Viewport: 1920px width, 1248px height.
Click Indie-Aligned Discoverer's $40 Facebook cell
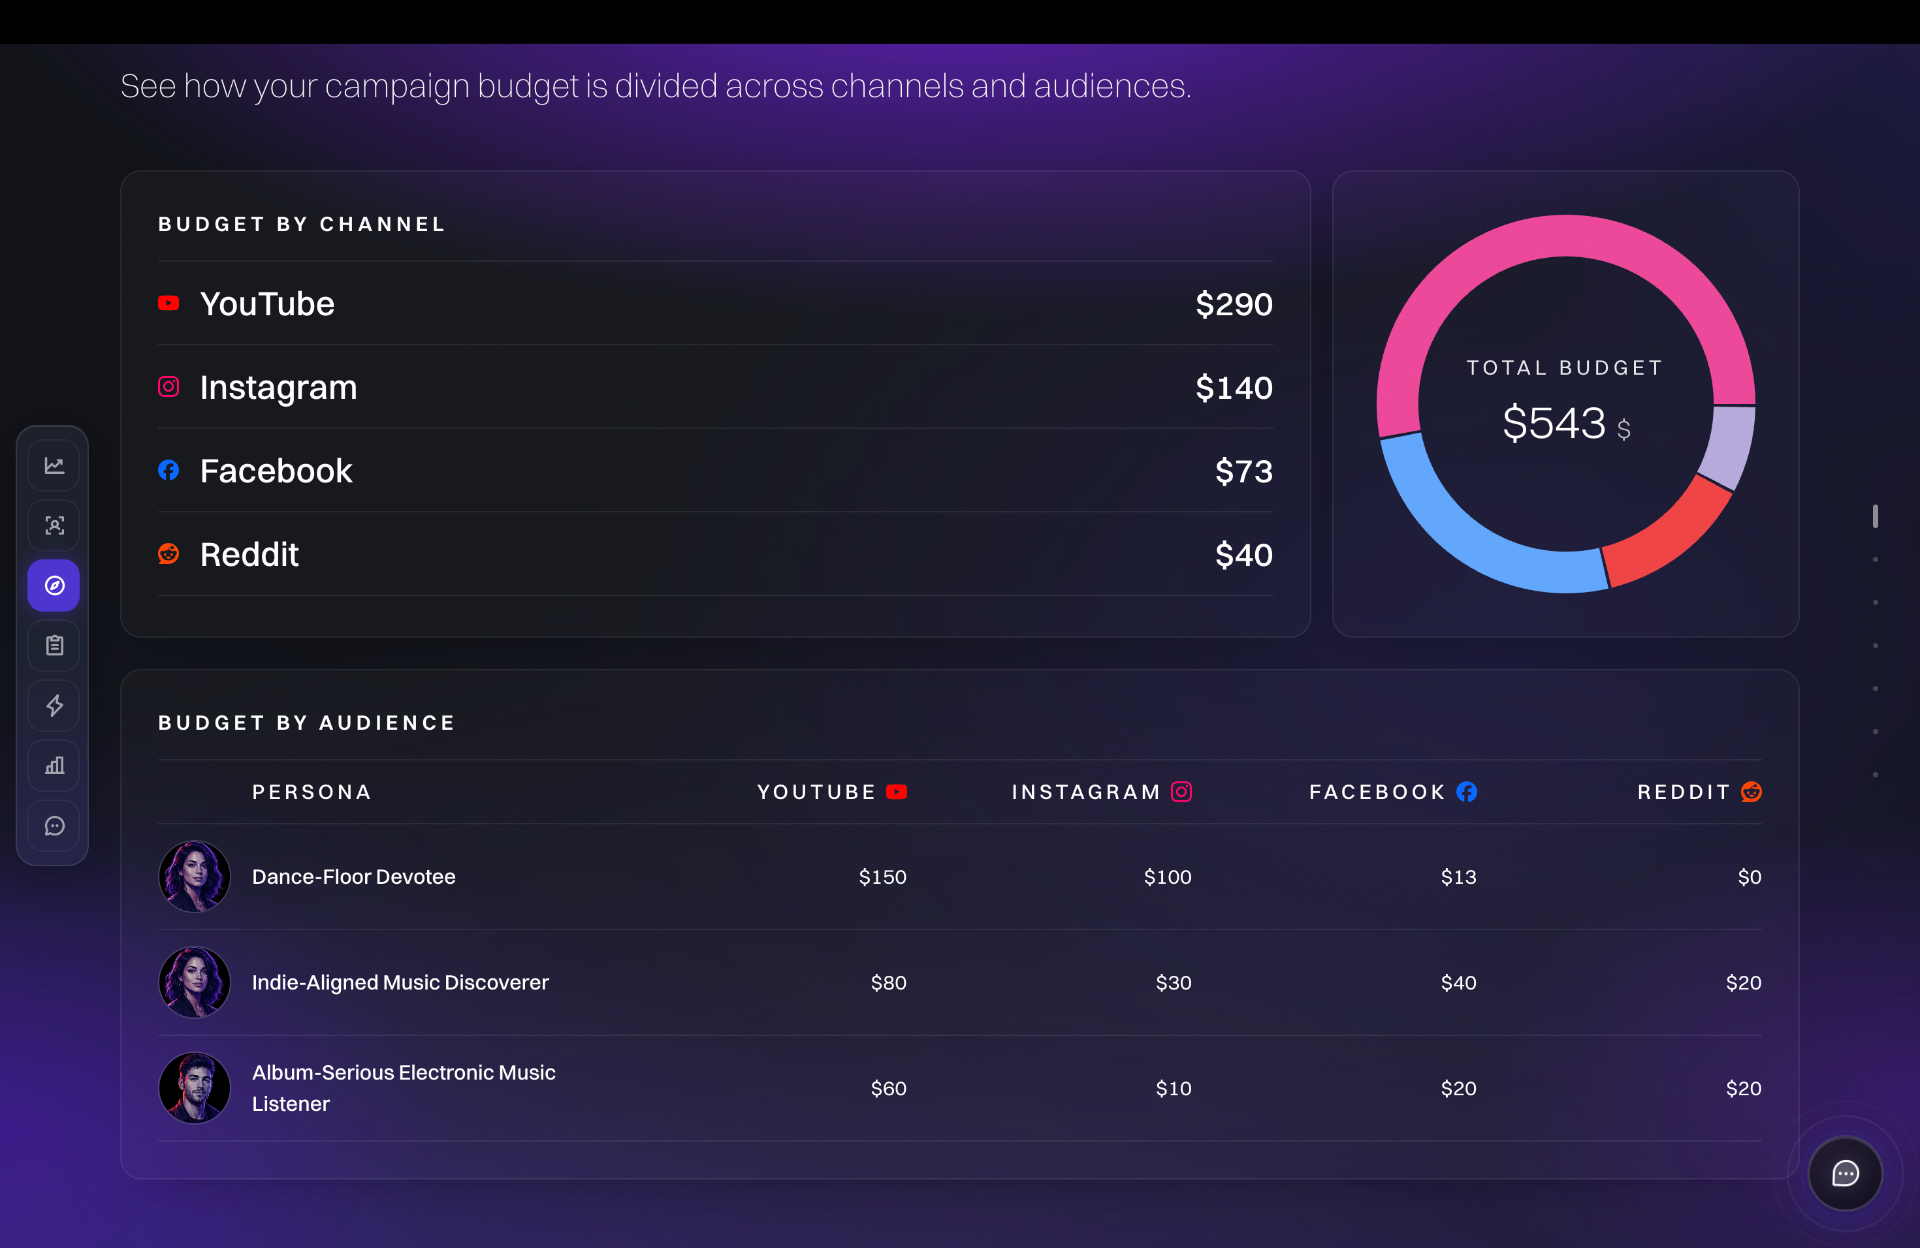tap(1459, 983)
